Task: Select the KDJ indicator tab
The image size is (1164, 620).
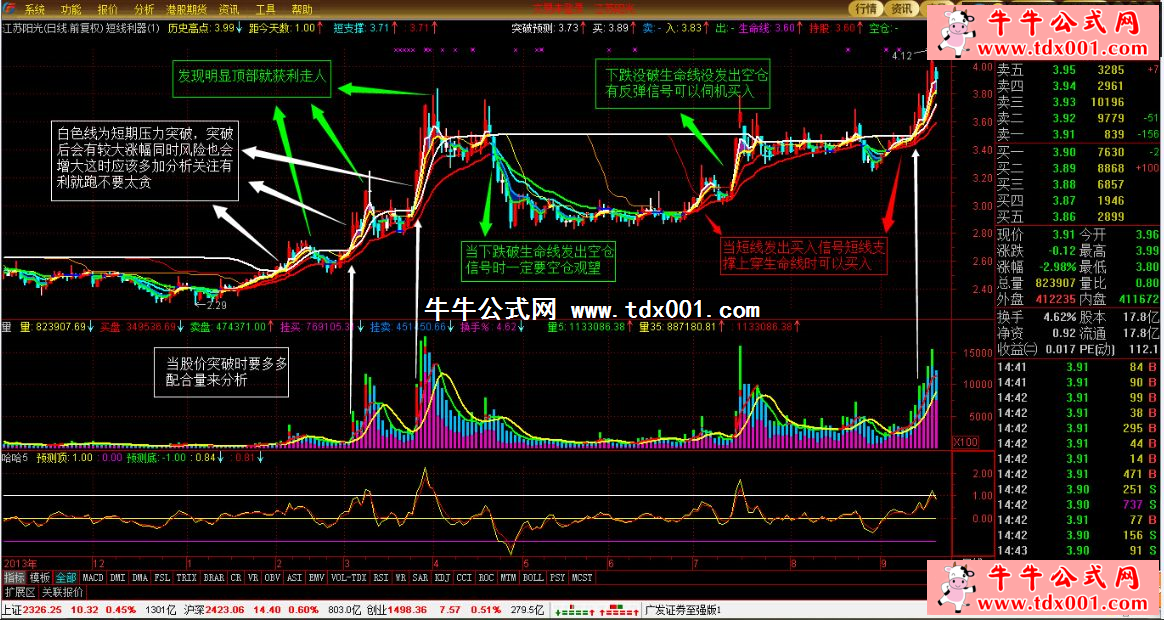Action: point(438,577)
